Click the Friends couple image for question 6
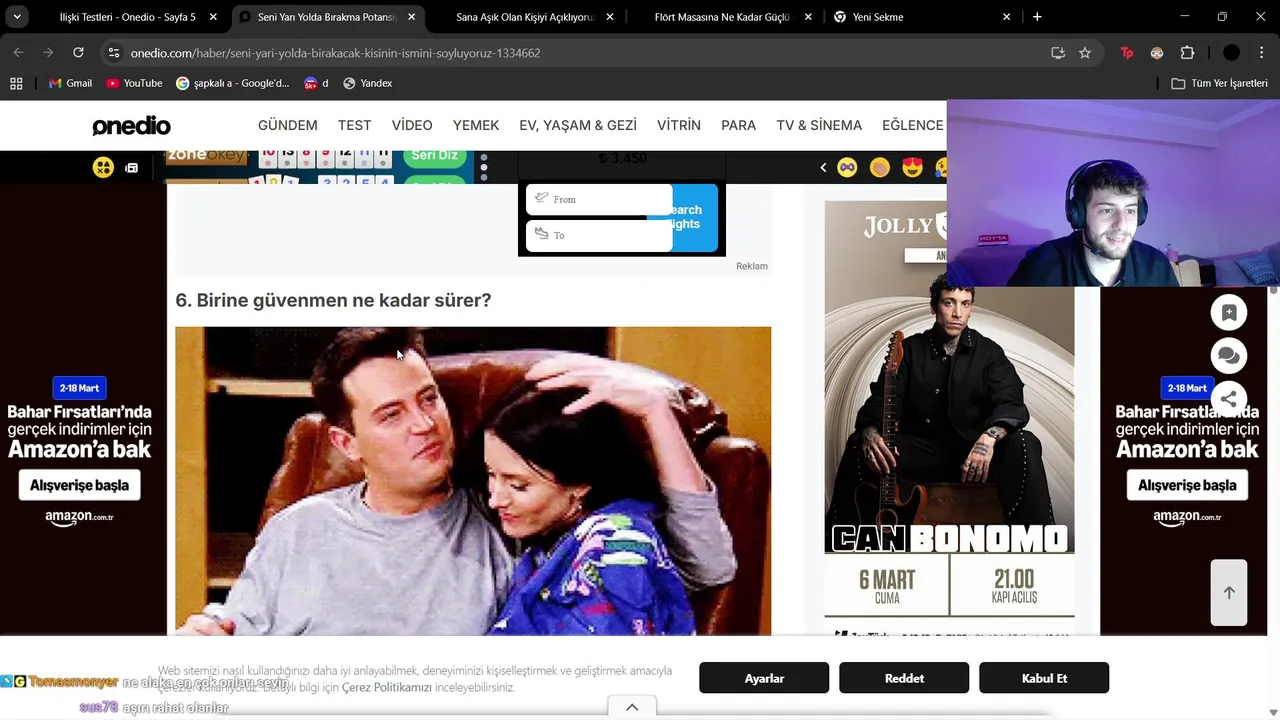The width and height of the screenshot is (1280, 720). click(473, 480)
